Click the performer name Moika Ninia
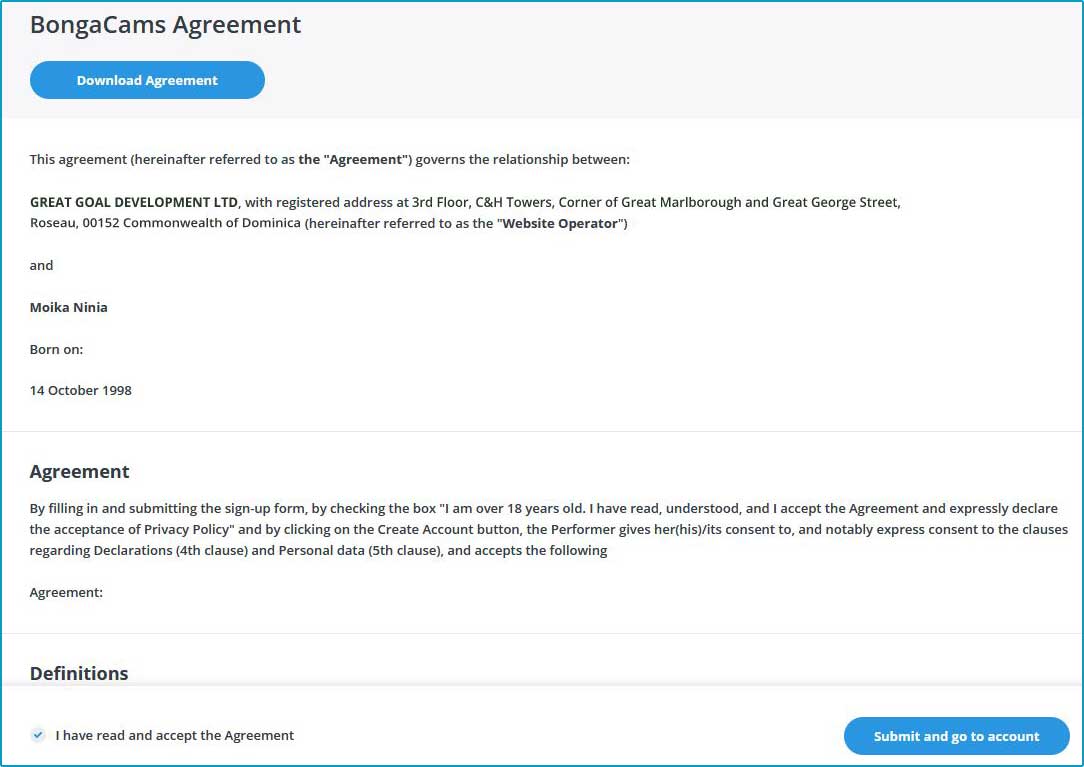 (x=69, y=307)
